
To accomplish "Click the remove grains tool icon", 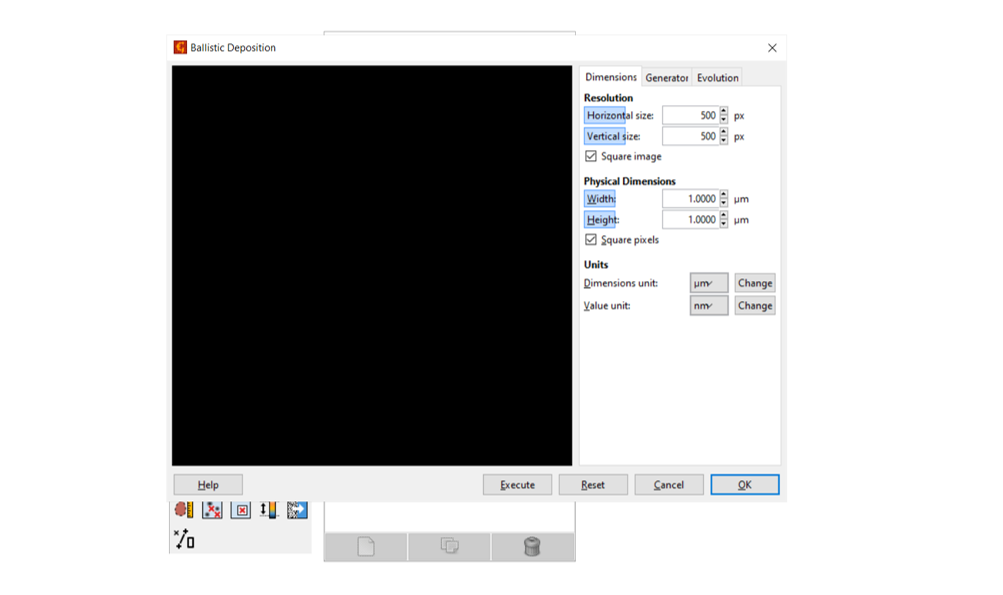I will [212, 510].
